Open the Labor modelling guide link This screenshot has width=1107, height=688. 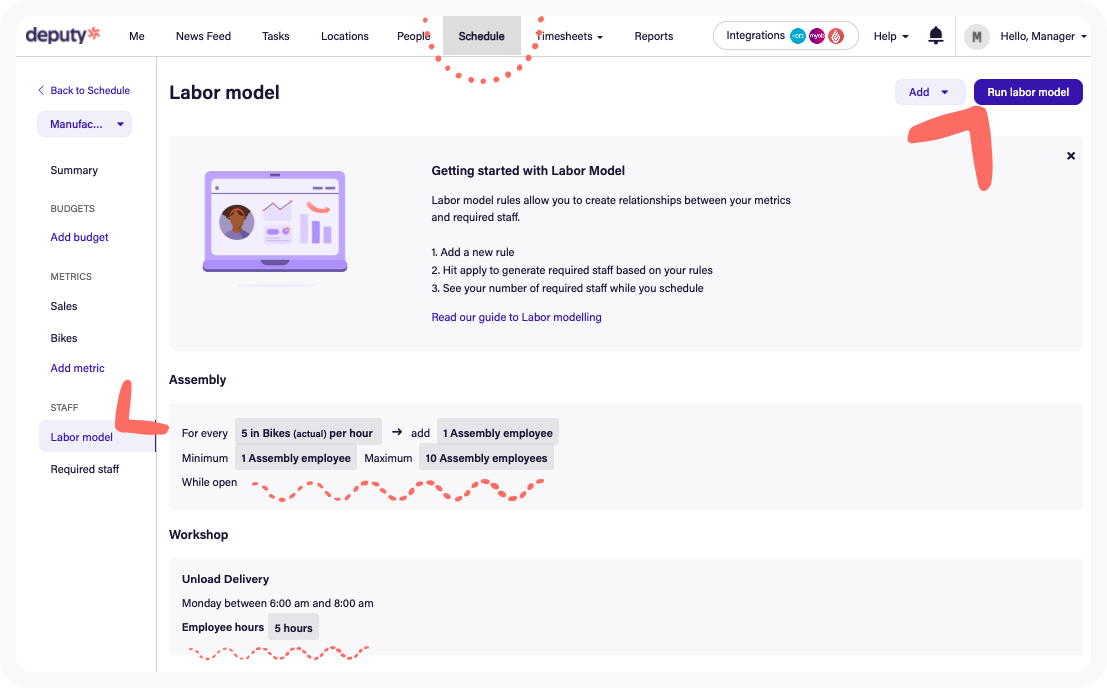pos(516,317)
